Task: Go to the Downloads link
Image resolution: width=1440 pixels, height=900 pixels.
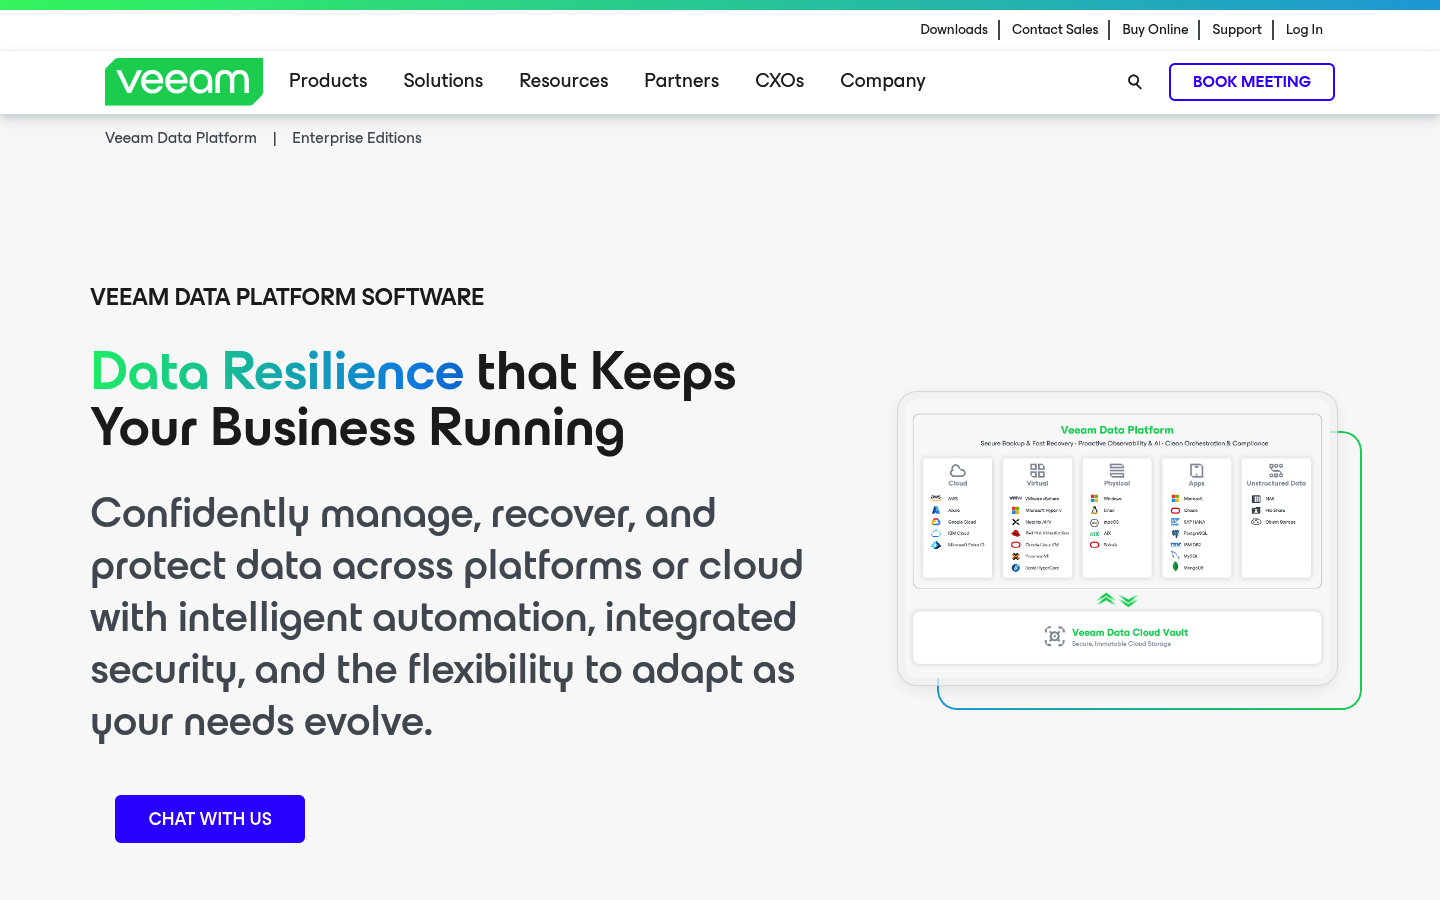Action: pyautogui.click(x=954, y=30)
